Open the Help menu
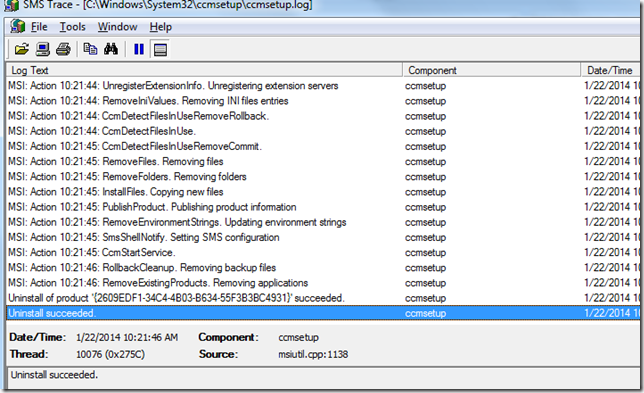 click(161, 27)
